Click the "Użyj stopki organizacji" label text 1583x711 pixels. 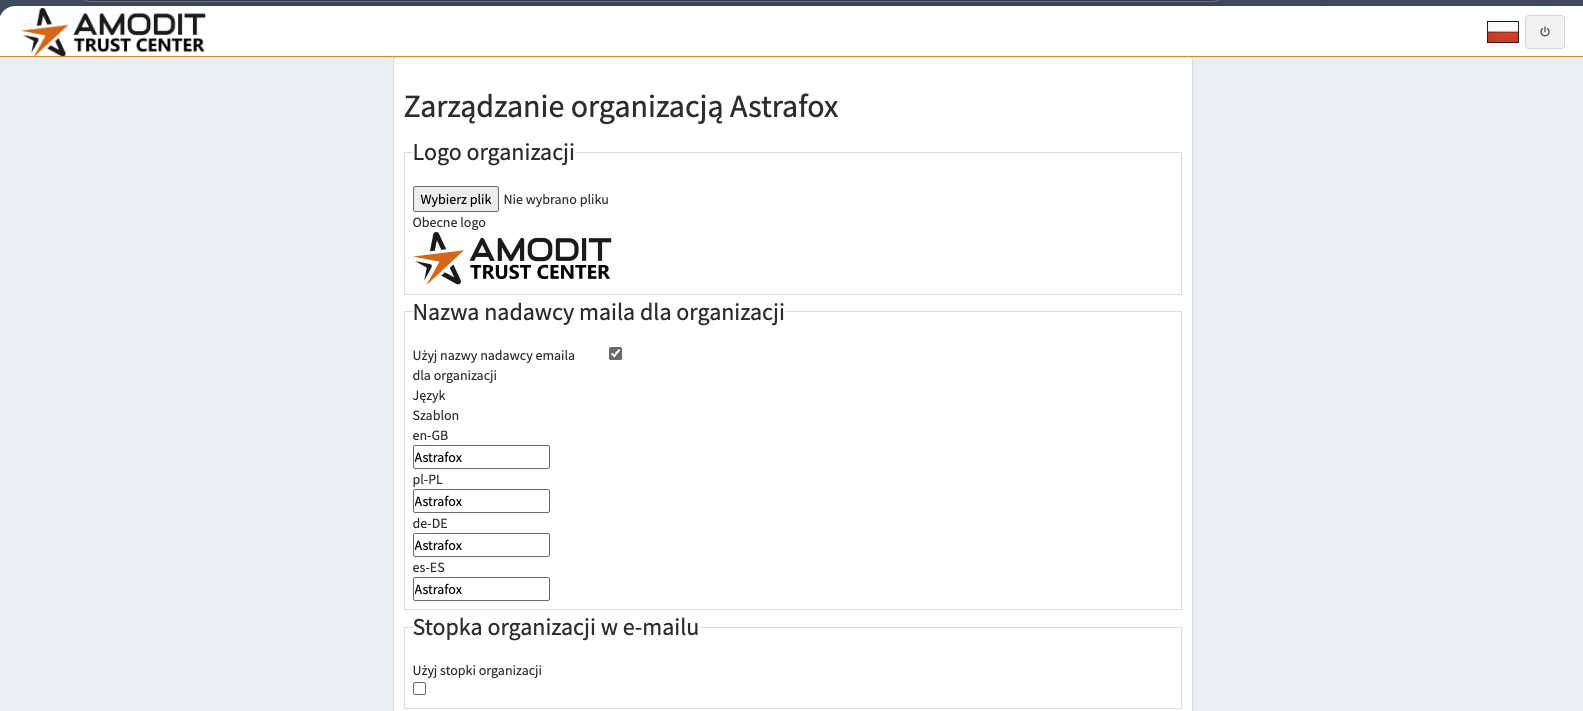[x=477, y=670]
